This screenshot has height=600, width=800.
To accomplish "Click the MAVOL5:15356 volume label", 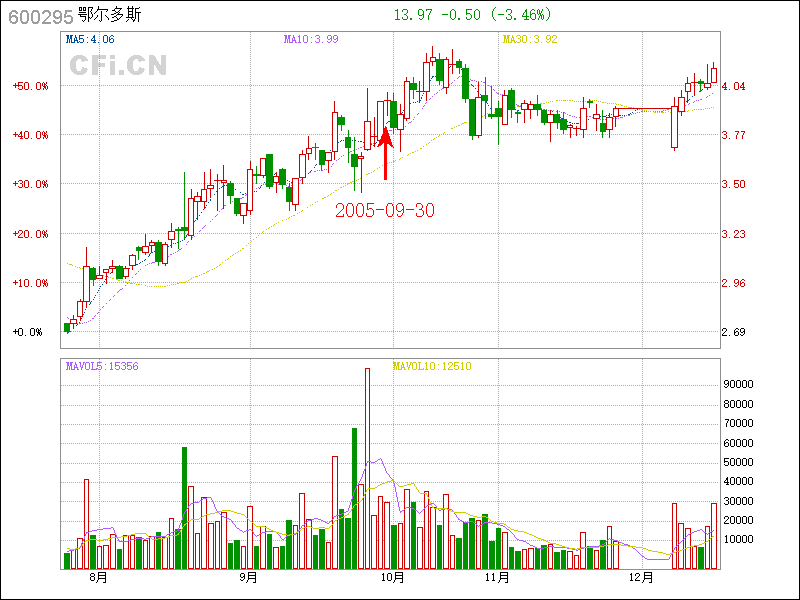I will tap(102, 366).
